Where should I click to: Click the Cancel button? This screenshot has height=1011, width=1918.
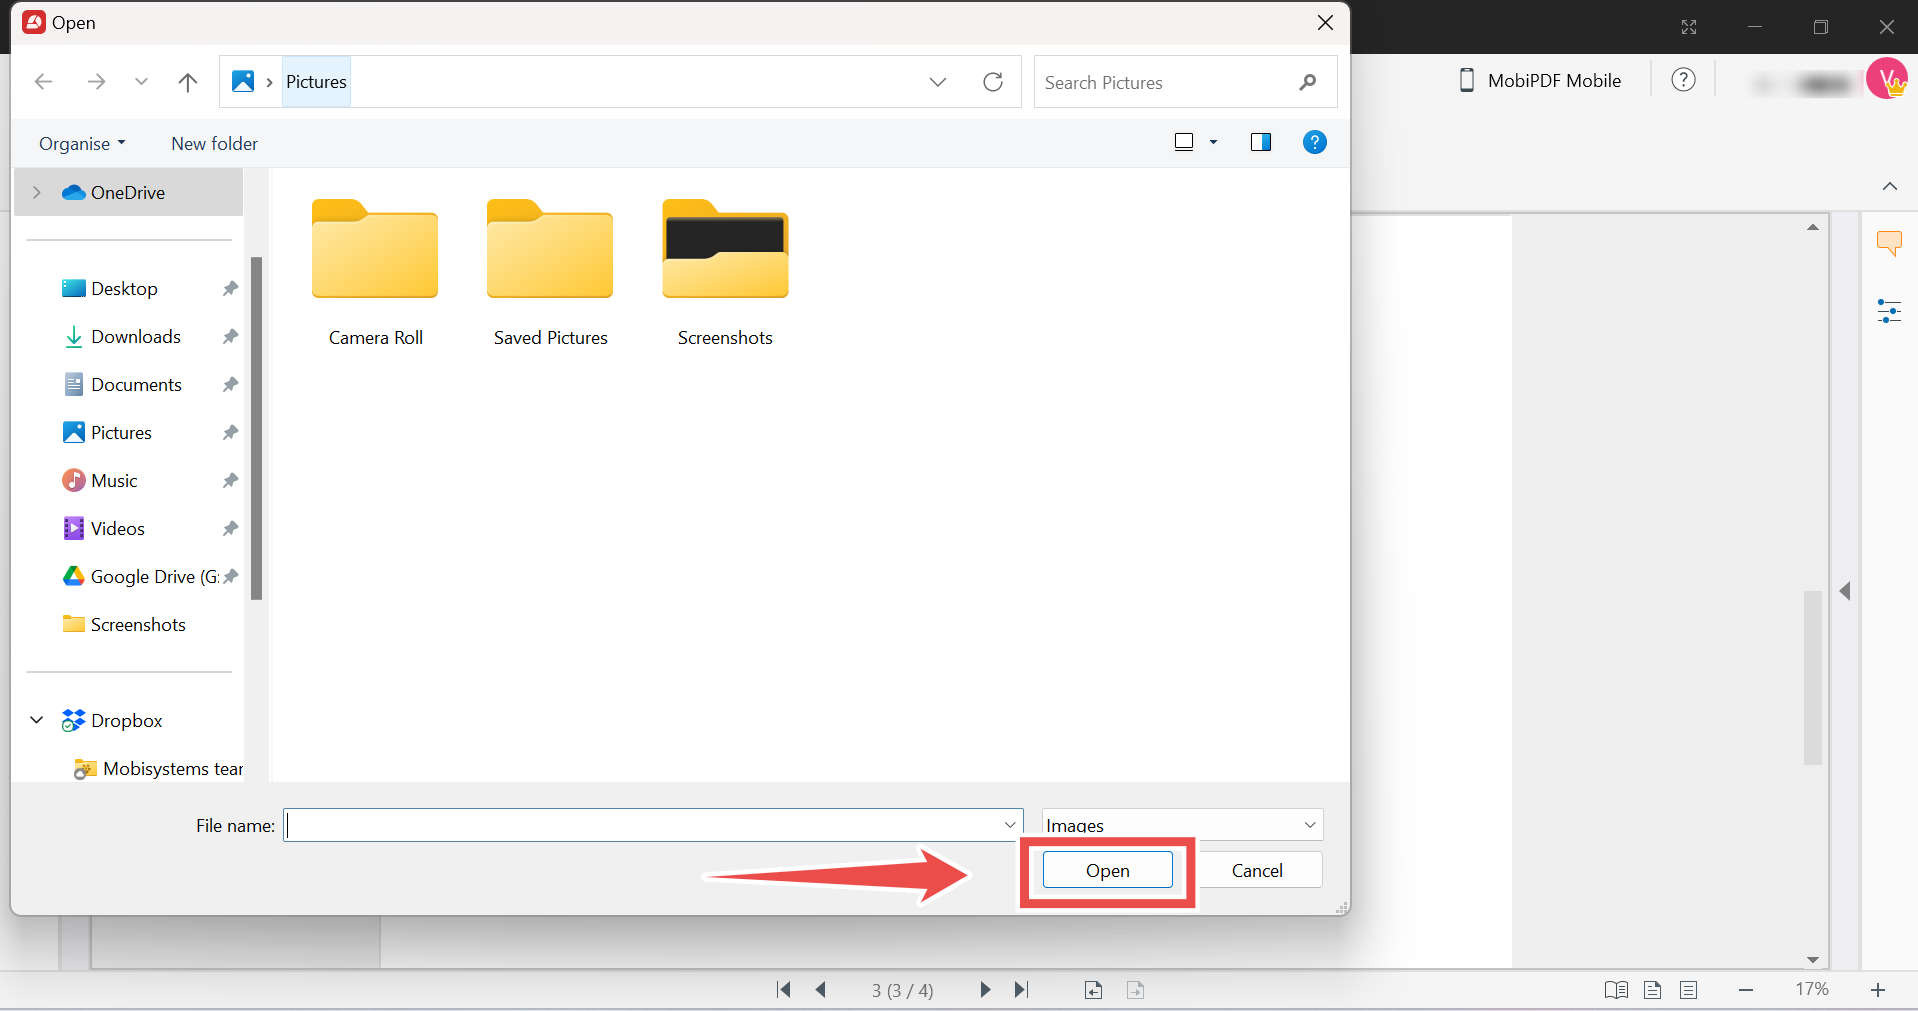(1257, 870)
